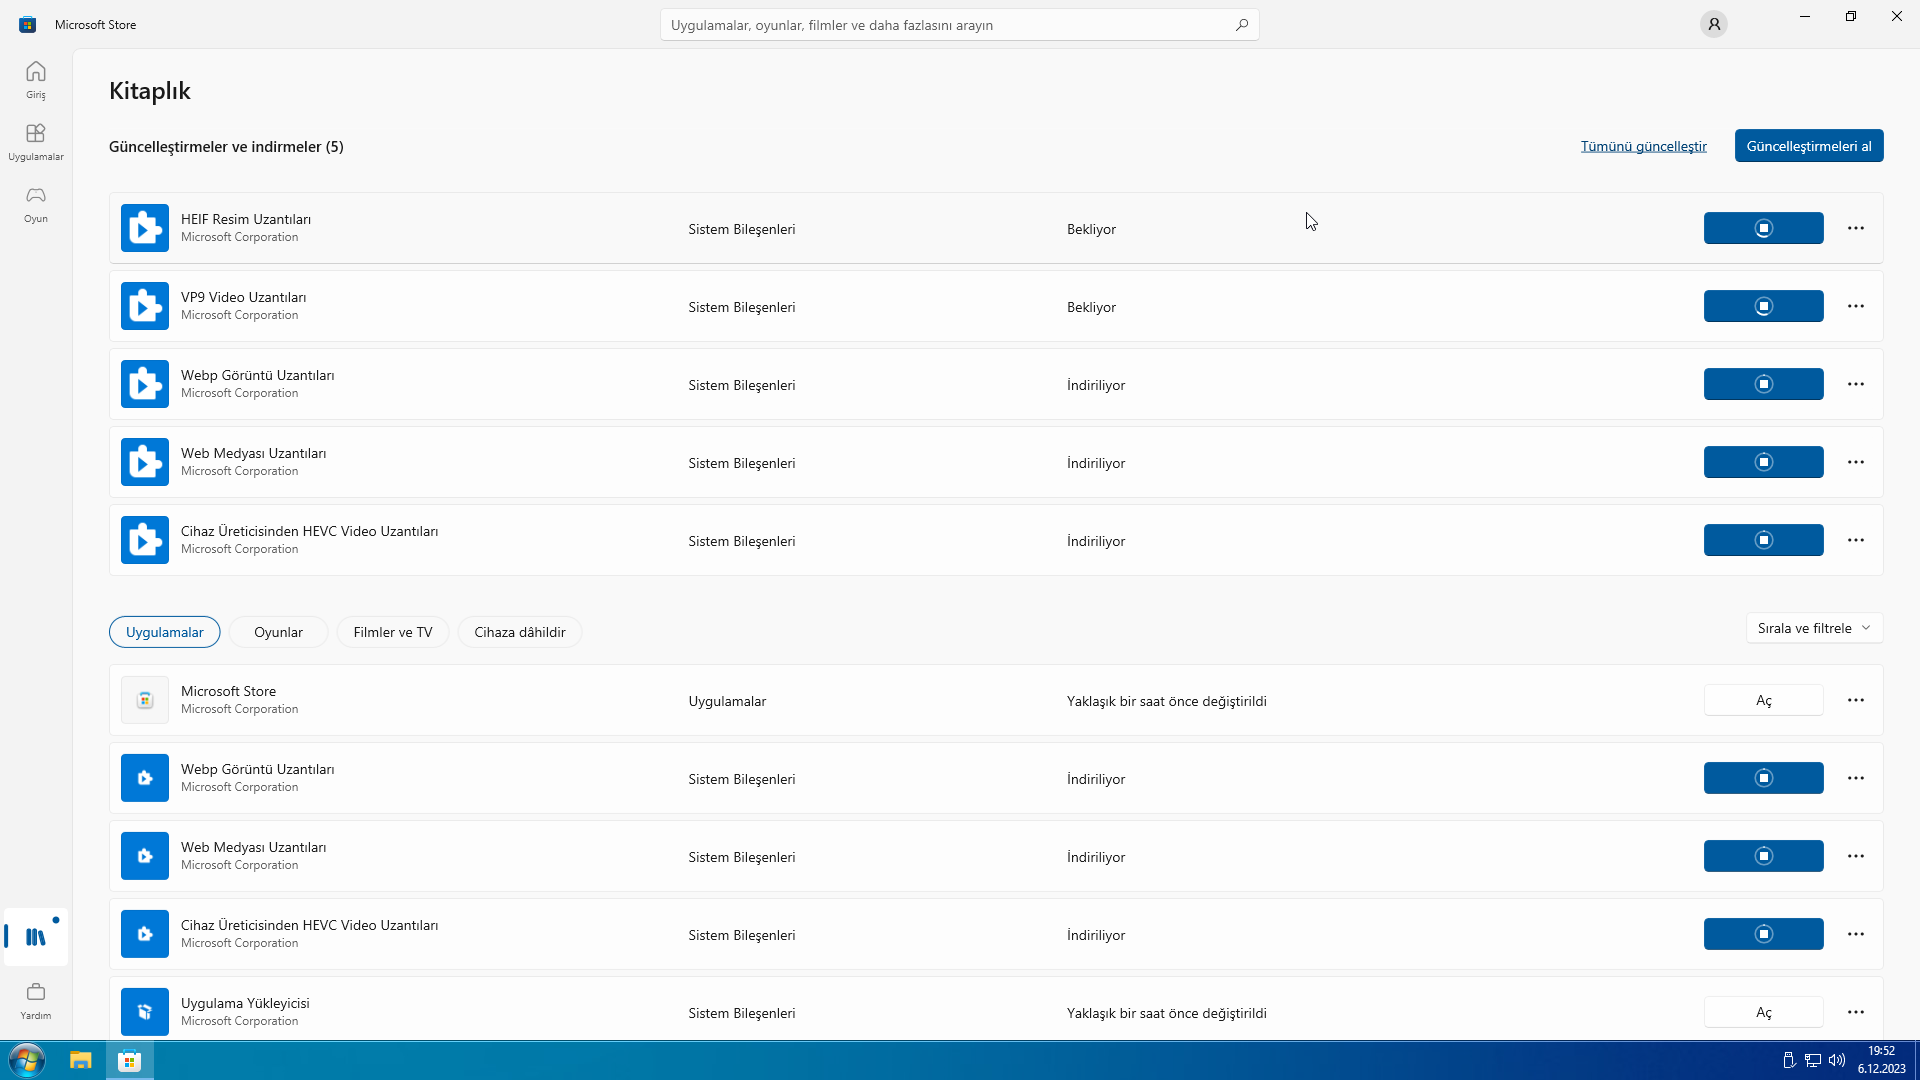Viewport: 1920px width, 1080px height.
Task: Click Web Medyası Uzantıları icon in updates list
Action: tap(145, 462)
